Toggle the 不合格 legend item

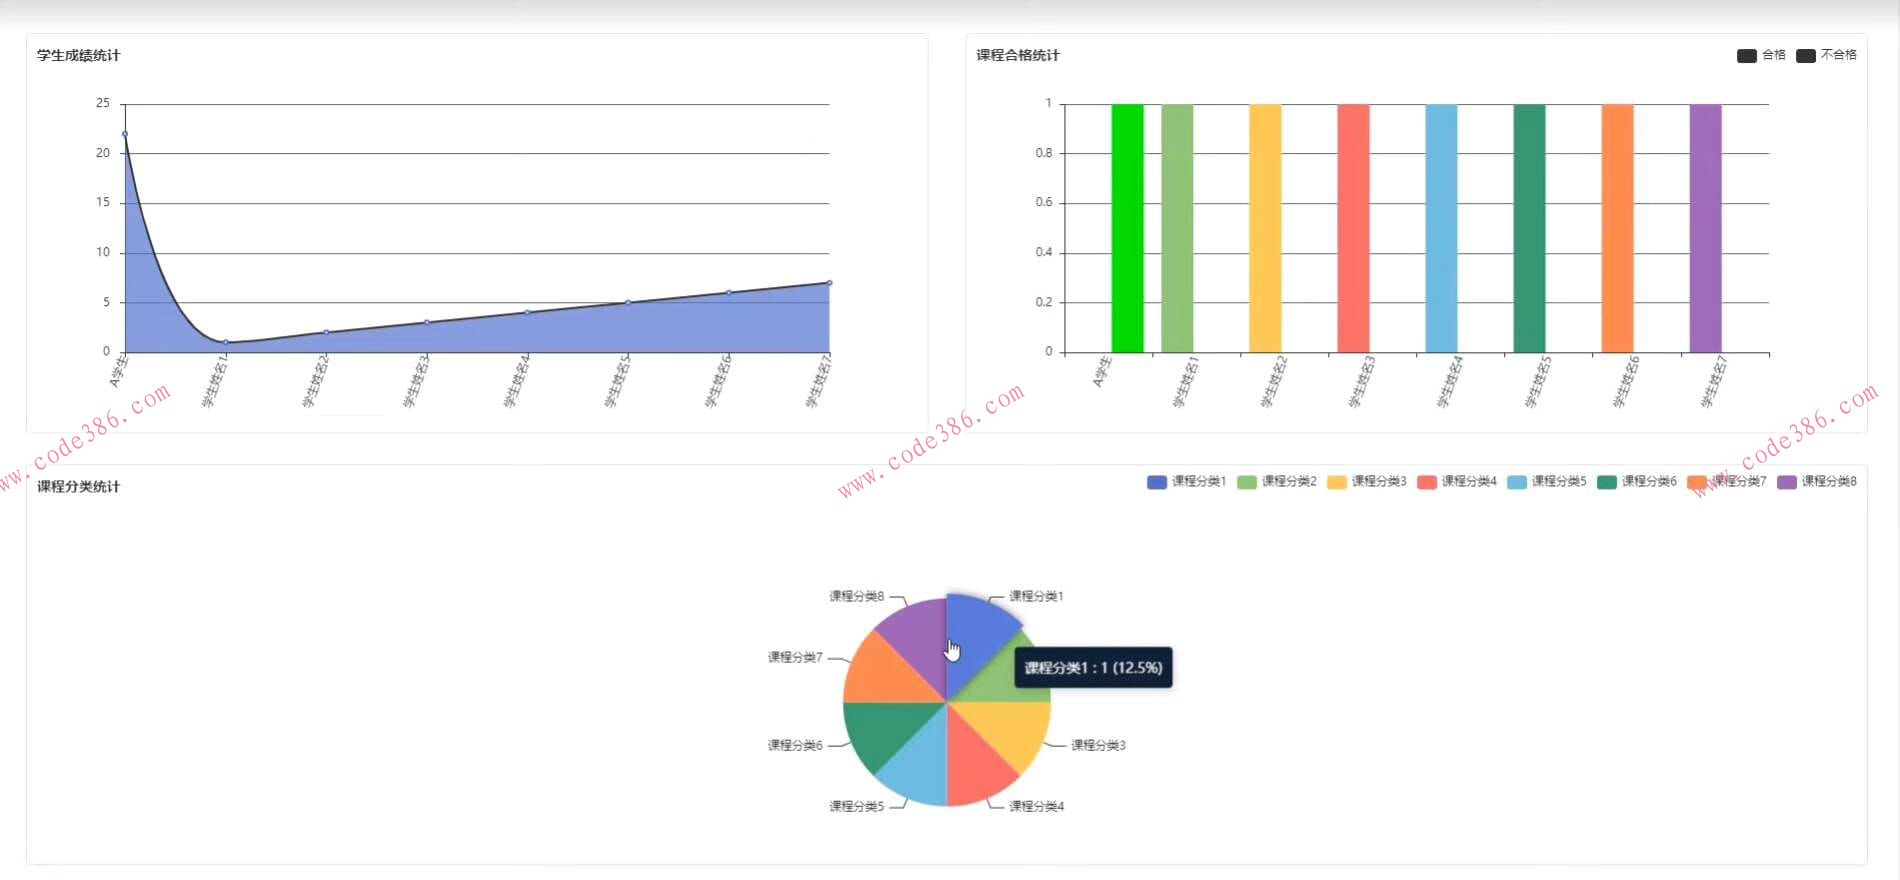click(x=1826, y=55)
